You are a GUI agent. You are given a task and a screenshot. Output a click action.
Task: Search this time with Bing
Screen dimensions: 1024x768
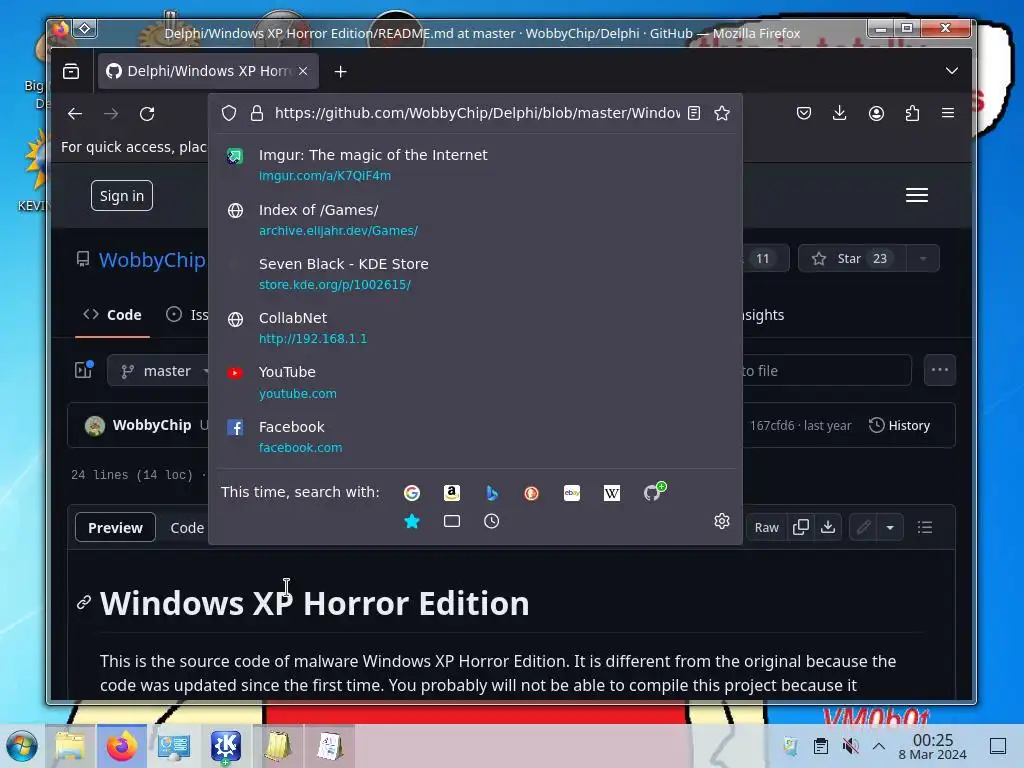pos(492,493)
